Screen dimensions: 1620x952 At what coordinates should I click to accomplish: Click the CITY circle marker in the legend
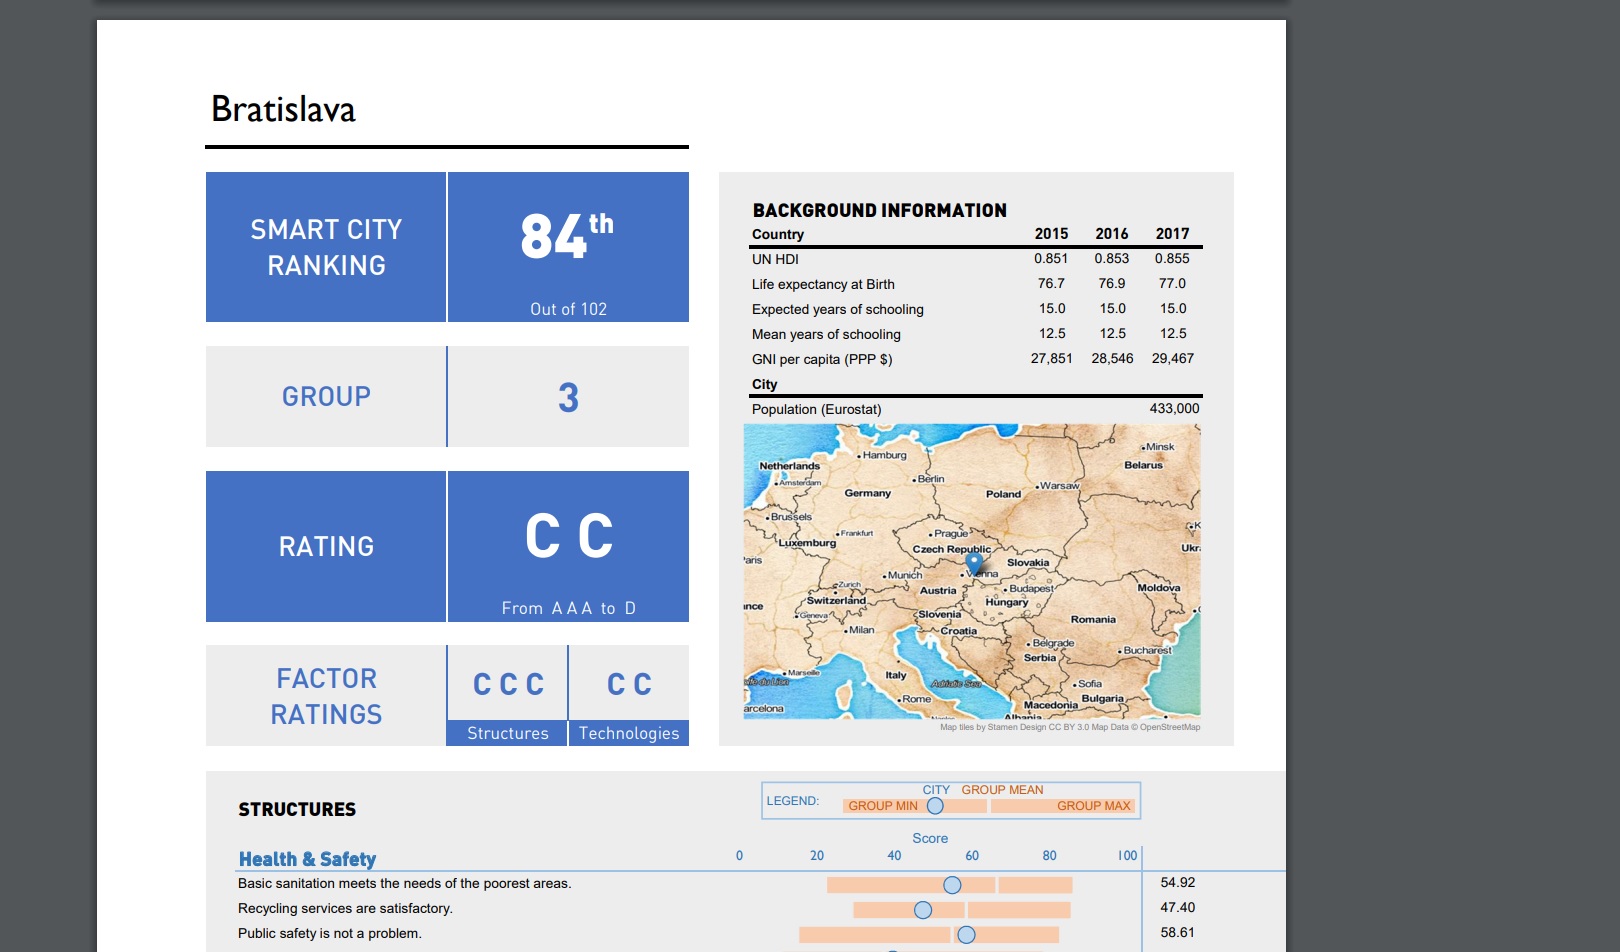tap(935, 806)
